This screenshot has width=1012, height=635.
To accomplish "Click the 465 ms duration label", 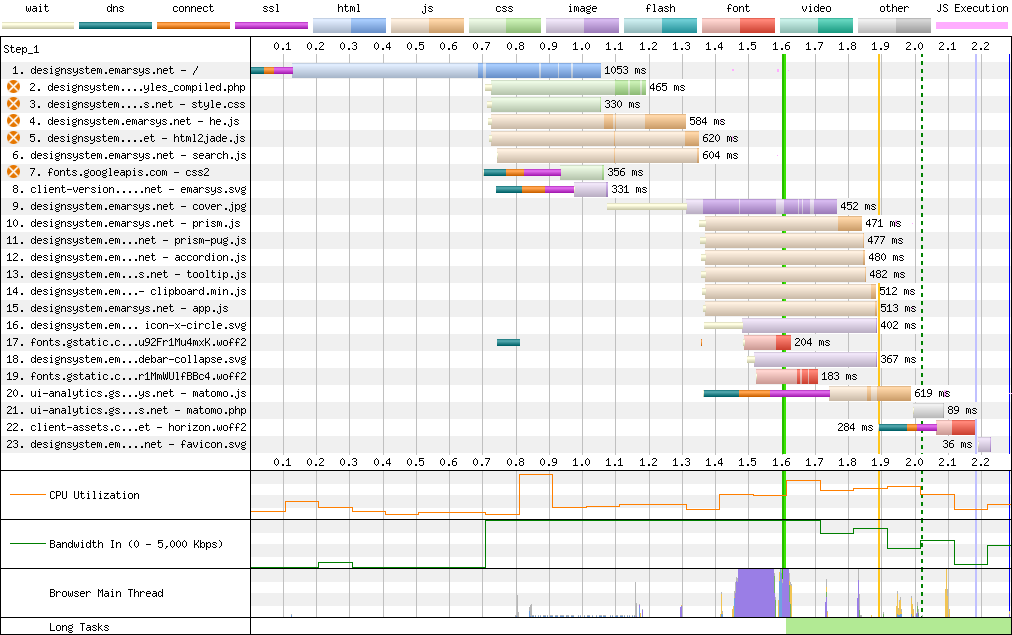I will pos(667,87).
